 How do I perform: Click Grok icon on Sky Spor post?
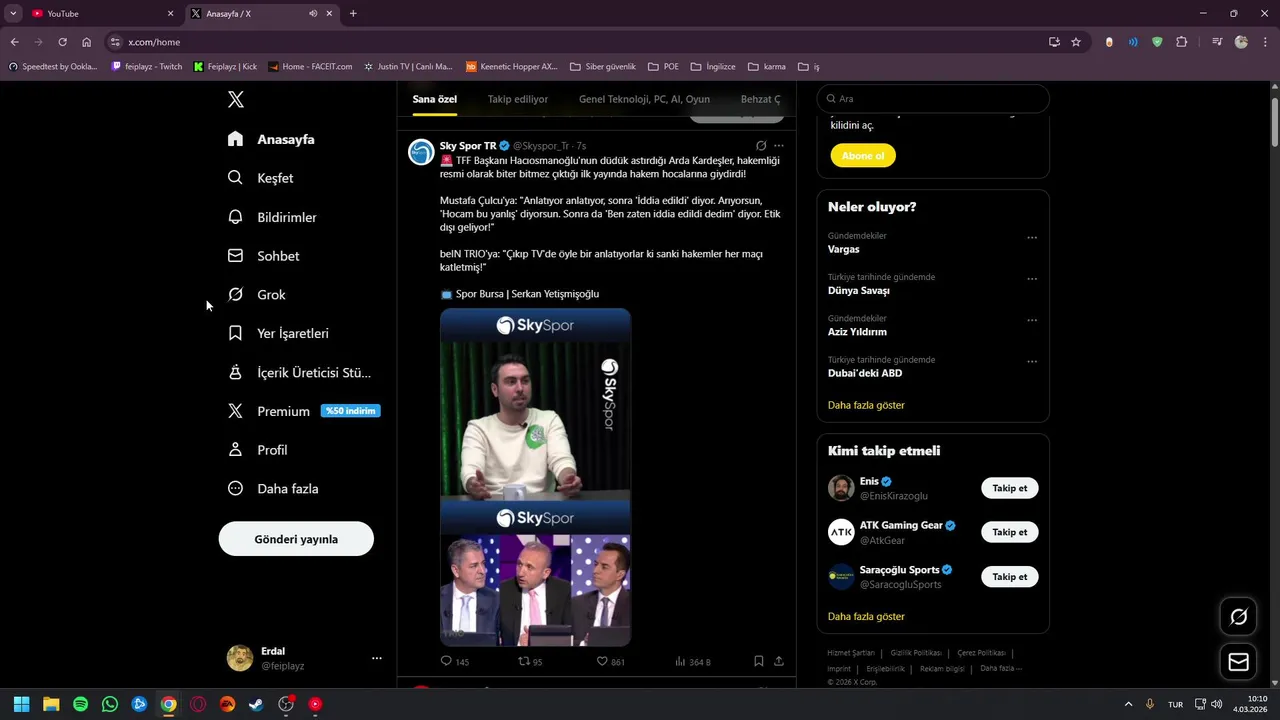point(761,146)
